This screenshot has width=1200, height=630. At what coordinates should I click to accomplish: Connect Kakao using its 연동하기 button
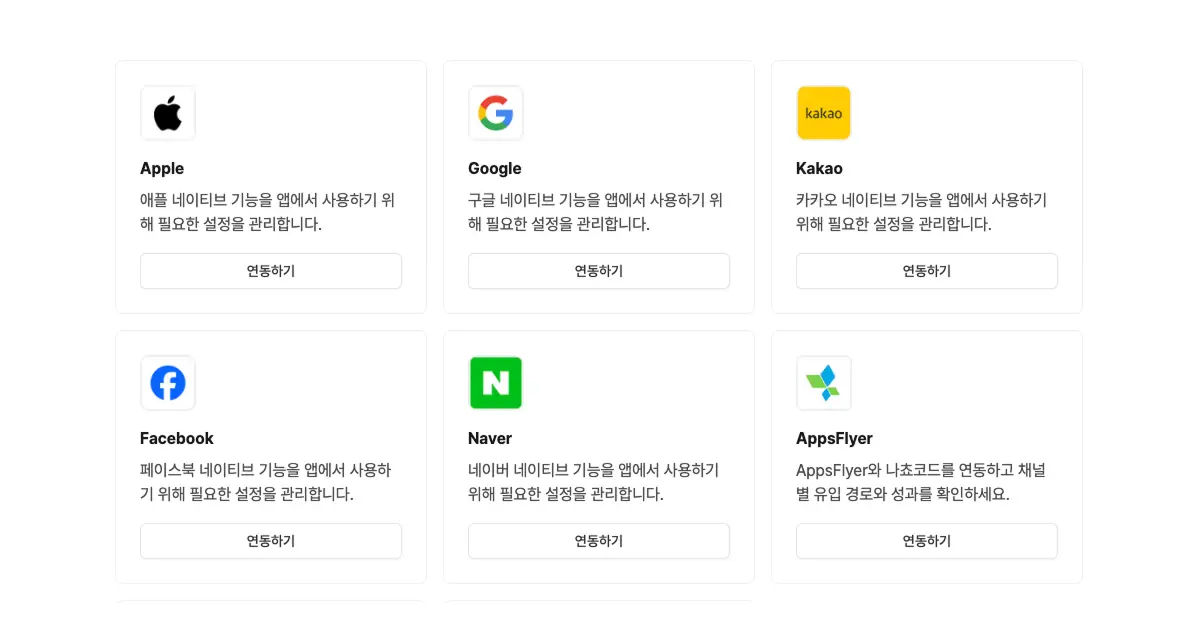pyautogui.click(x=926, y=271)
